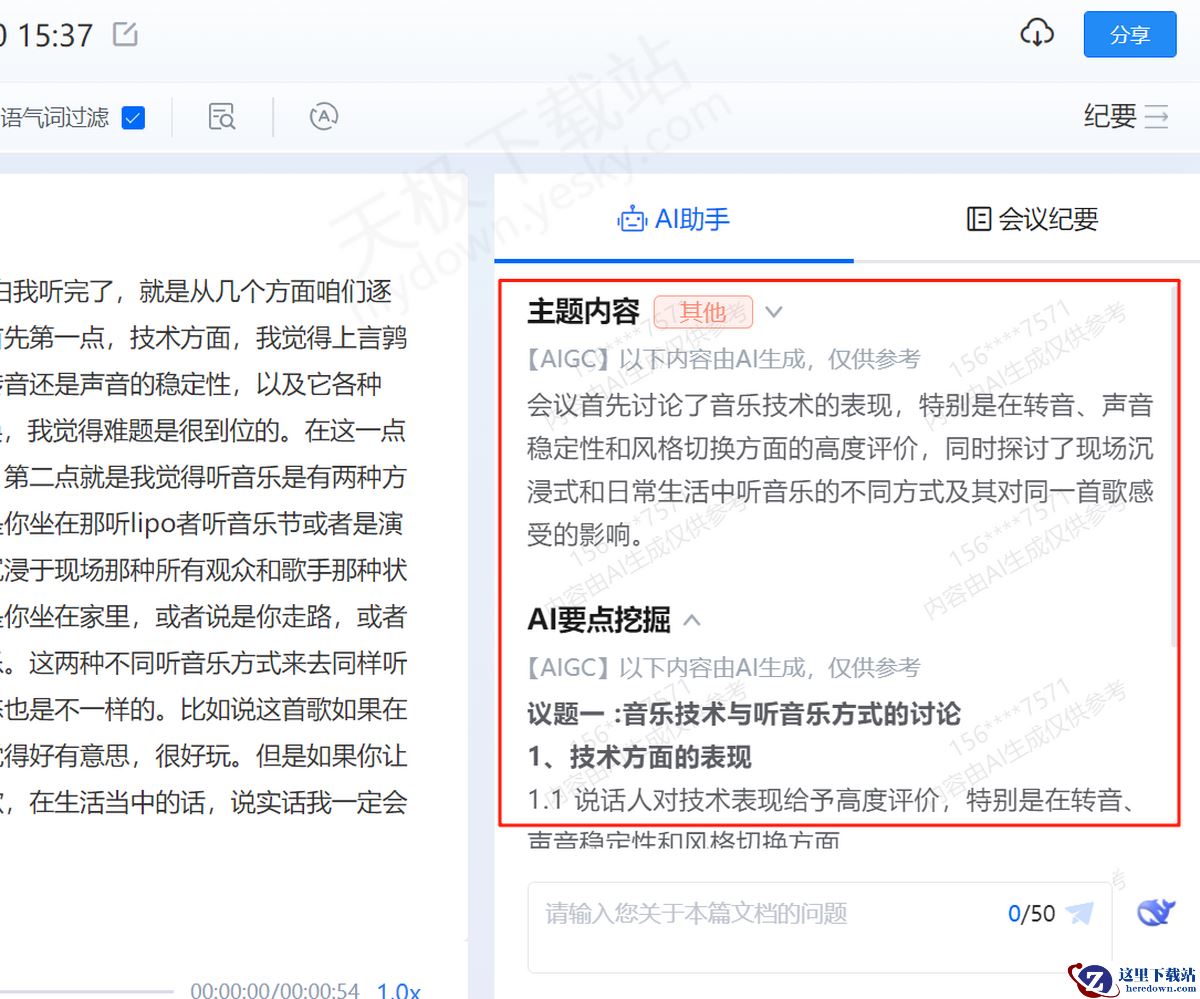Screen dimensions: 1200x999
Task: Collapse the AI要点挖掘 section
Action: click(x=691, y=620)
